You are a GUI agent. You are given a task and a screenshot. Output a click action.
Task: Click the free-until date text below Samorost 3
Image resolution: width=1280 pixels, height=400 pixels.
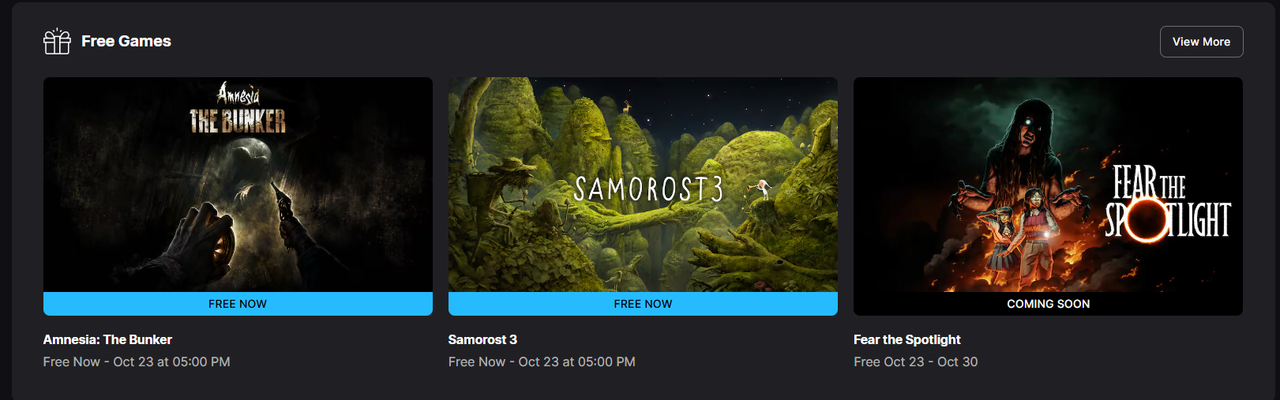[542, 362]
